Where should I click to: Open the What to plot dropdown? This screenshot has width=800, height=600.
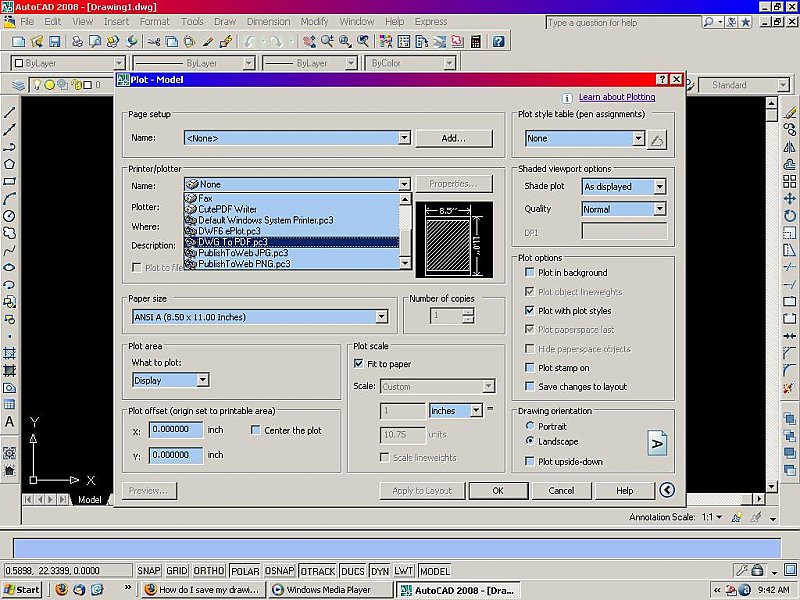[202, 380]
